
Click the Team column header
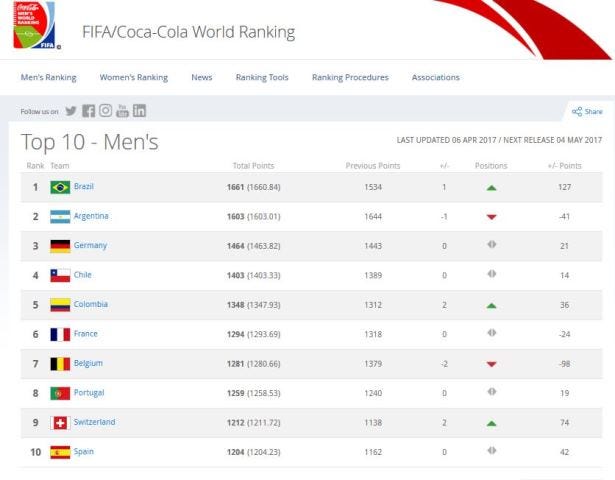60,165
